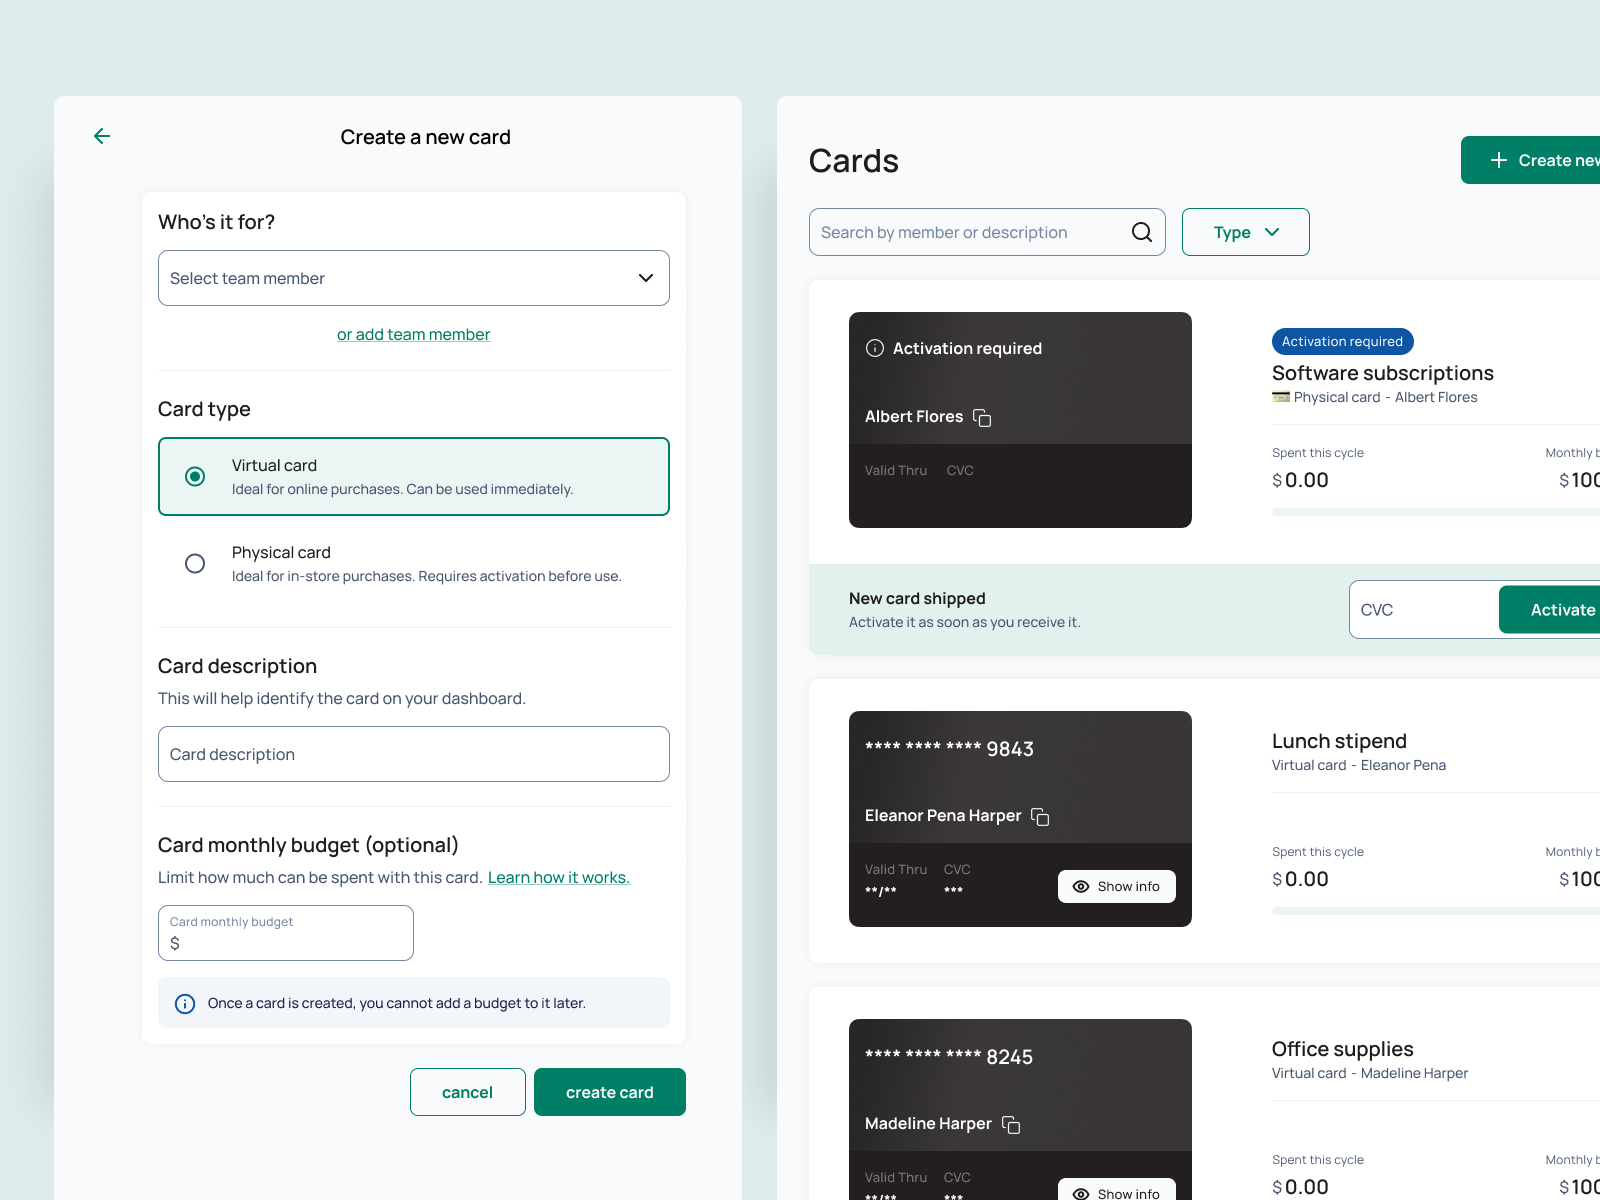Viewport: 1600px width, 1200px height.
Task: Copy Eleanor Pena Harper card name
Action: 1040,816
